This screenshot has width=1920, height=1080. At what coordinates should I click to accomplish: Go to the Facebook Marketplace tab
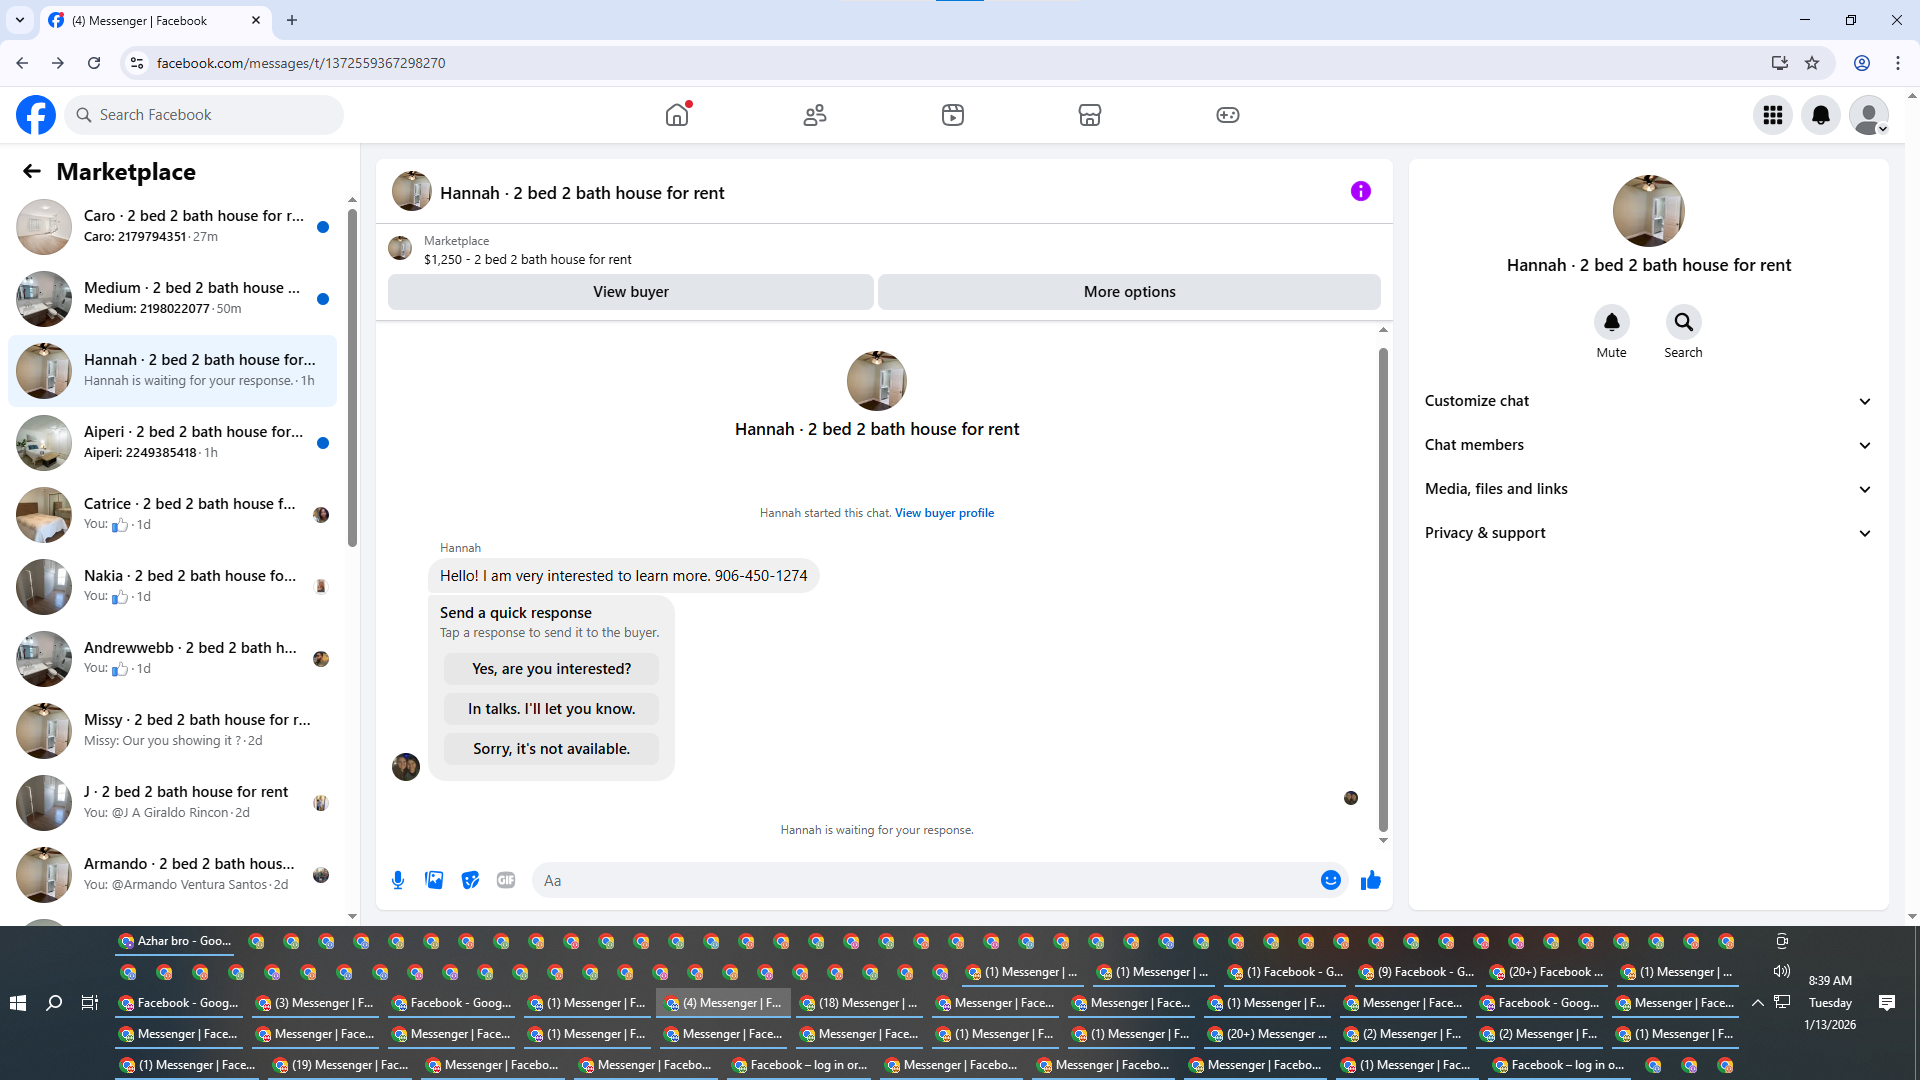pyautogui.click(x=1090, y=115)
